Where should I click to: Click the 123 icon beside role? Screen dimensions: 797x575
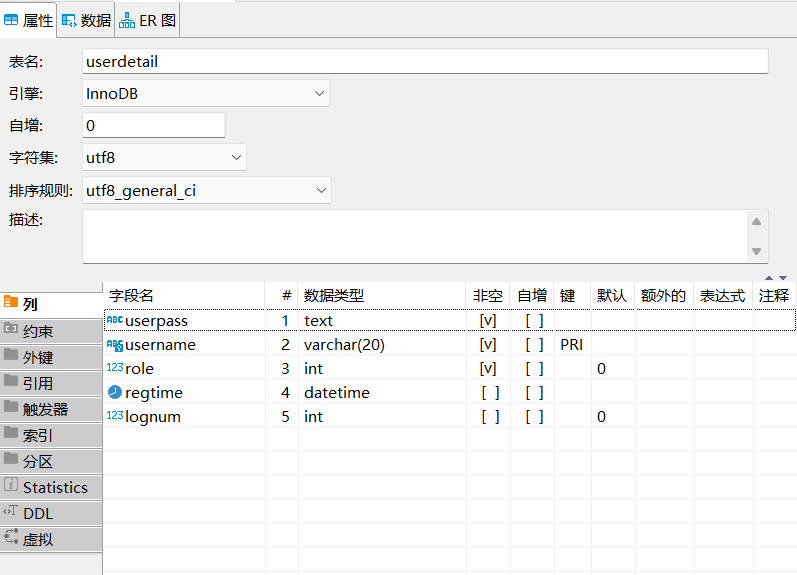[115, 367]
